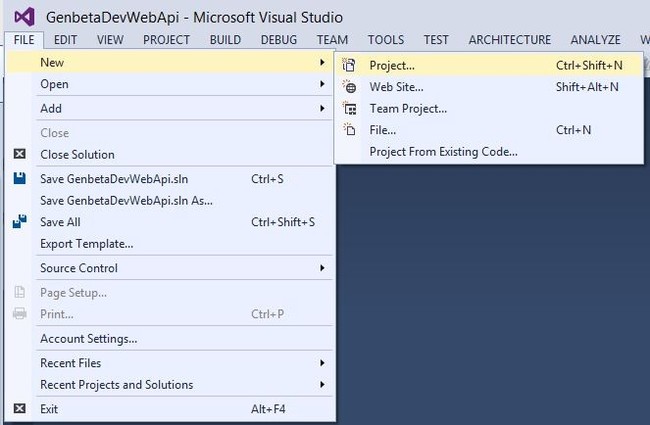650x425 pixels.
Task: Open the ARCHITECTURE menu
Action: (x=510, y=40)
